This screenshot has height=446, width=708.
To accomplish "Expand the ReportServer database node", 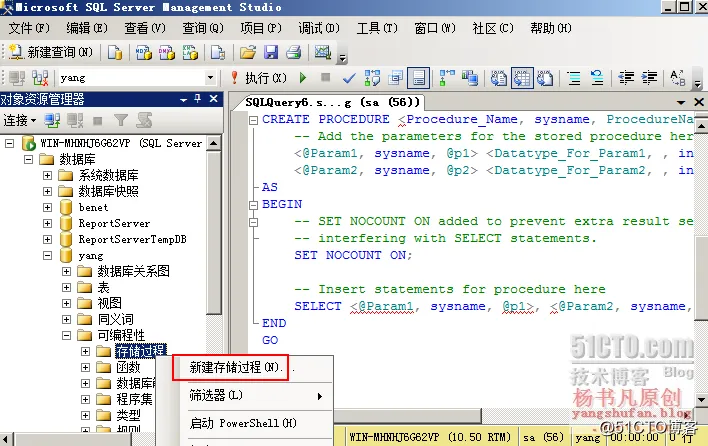I will (x=47, y=223).
